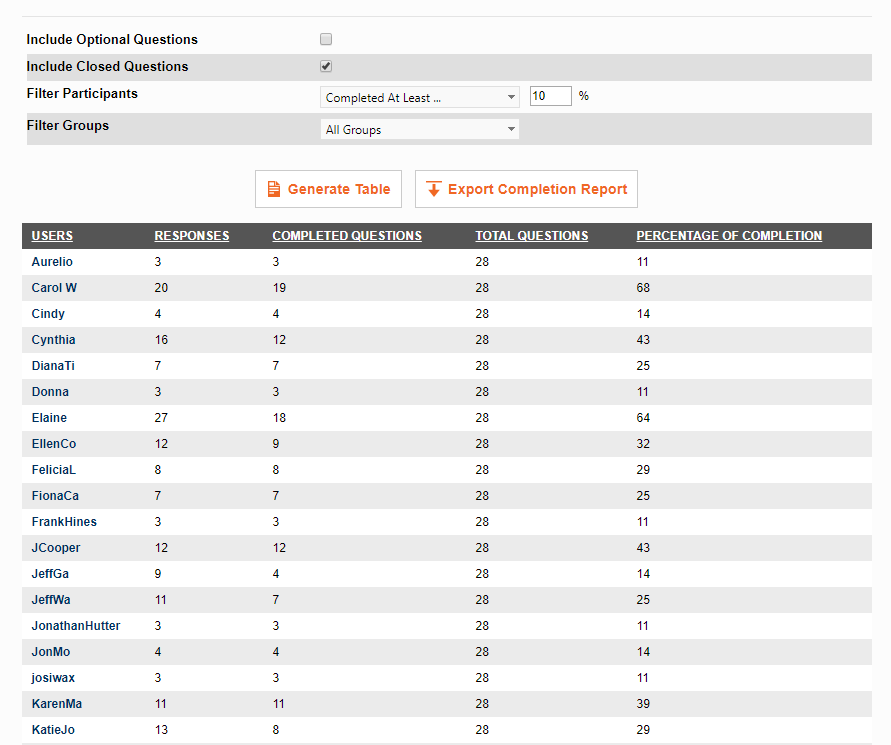Open the Filter Participants dropdown
Viewport: 891px width, 745px height.
(x=419, y=98)
